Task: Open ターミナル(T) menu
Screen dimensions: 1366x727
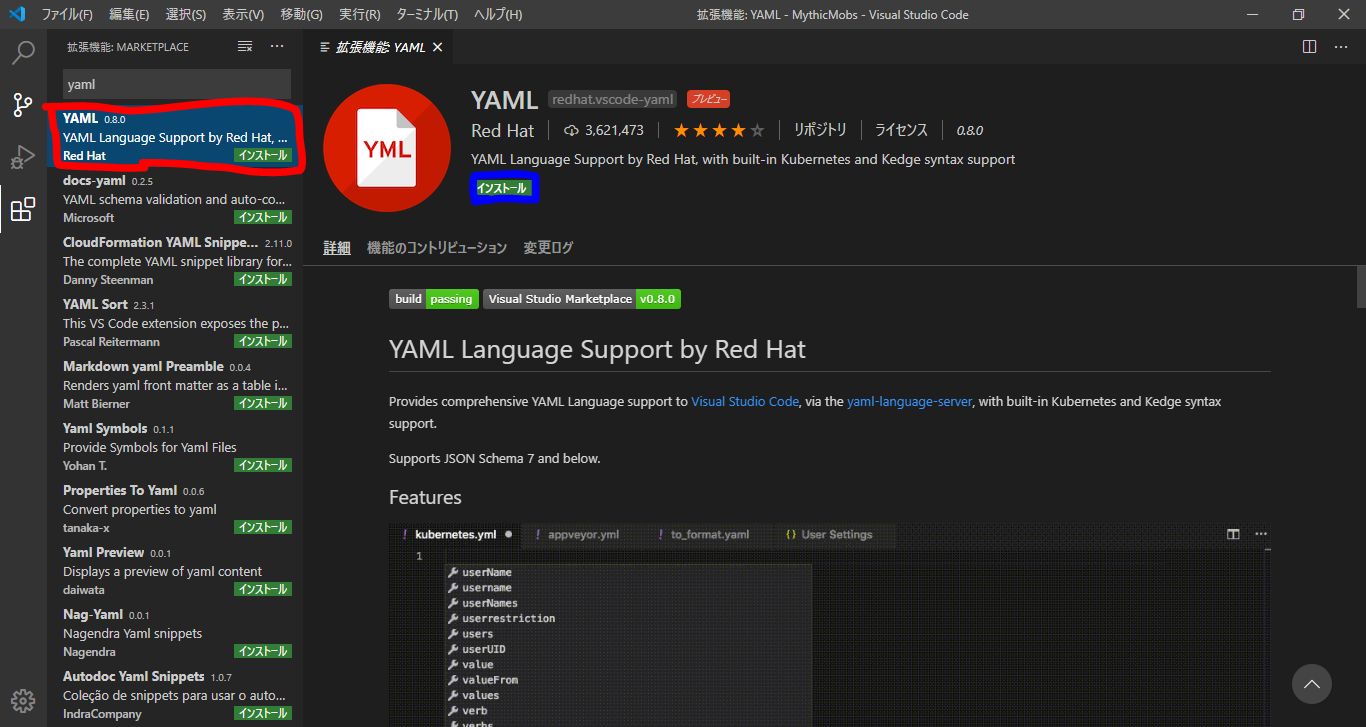Action: [427, 15]
